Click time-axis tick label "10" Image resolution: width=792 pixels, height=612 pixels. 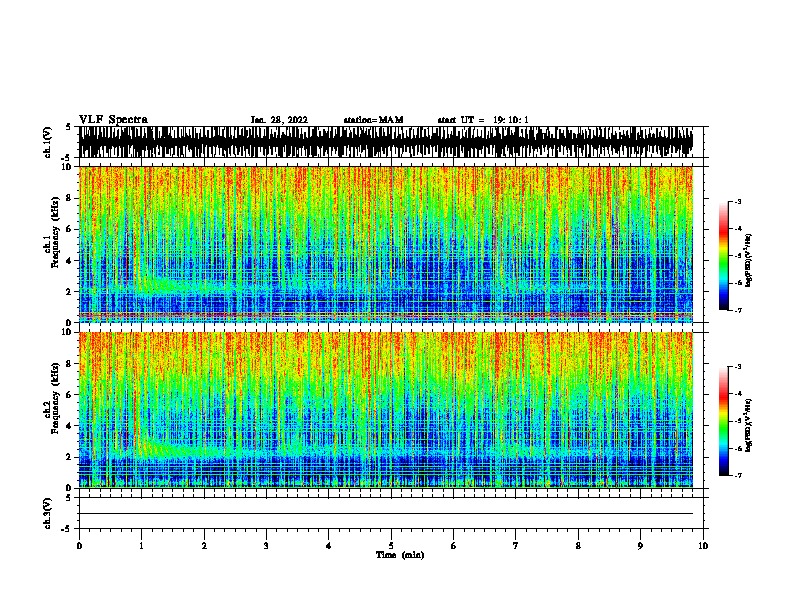click(x=703, y=546)
